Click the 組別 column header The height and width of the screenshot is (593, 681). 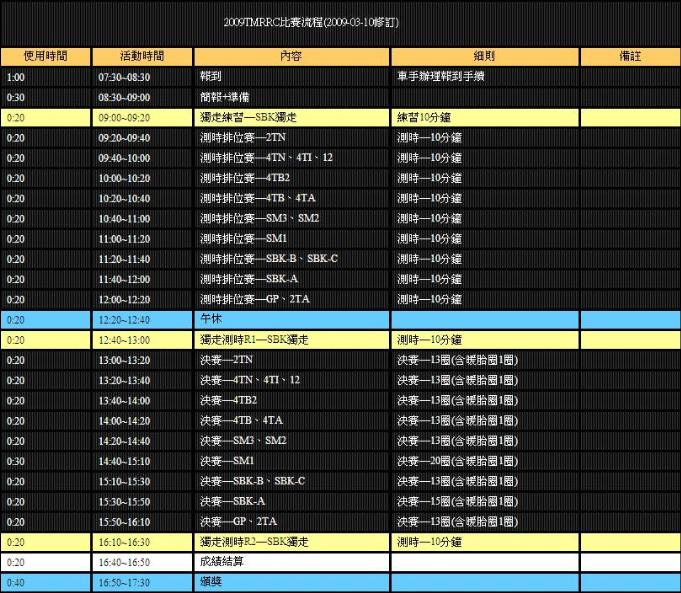pyautogui.click(x=484, y=57)
